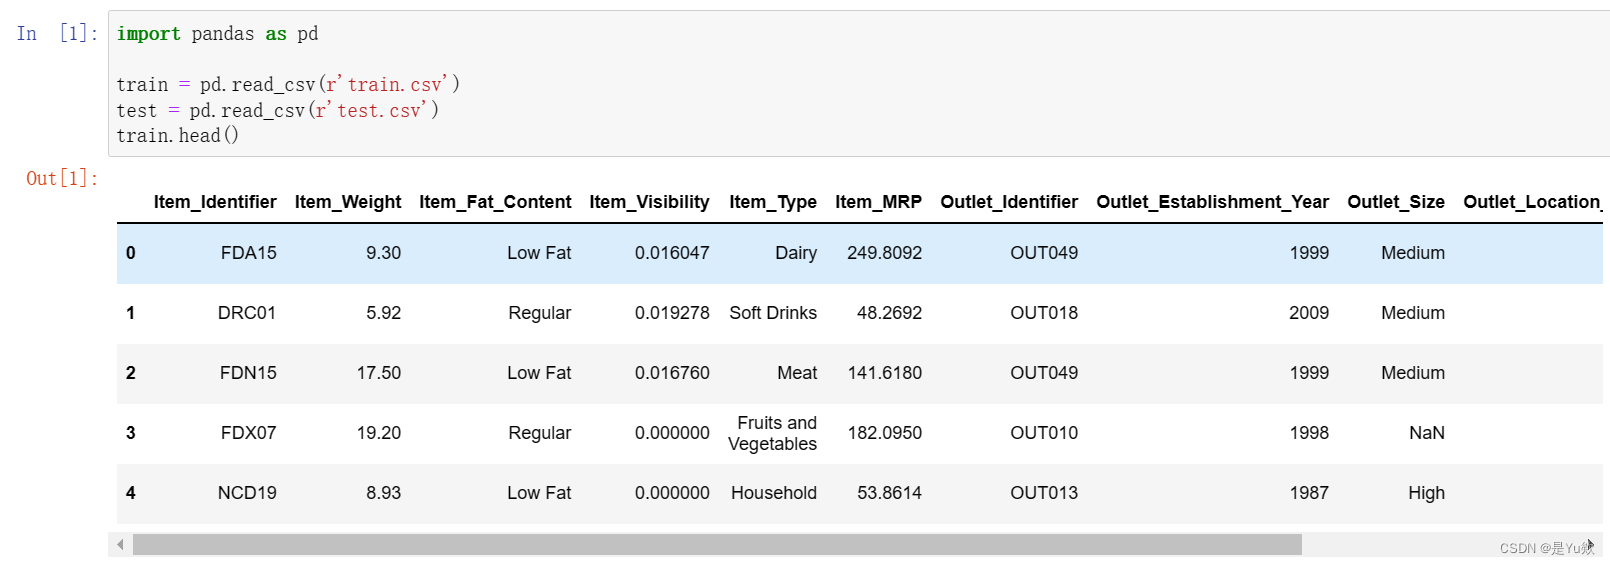
Task: Click the import pandas code line
Action: click(x=217, y=33)
